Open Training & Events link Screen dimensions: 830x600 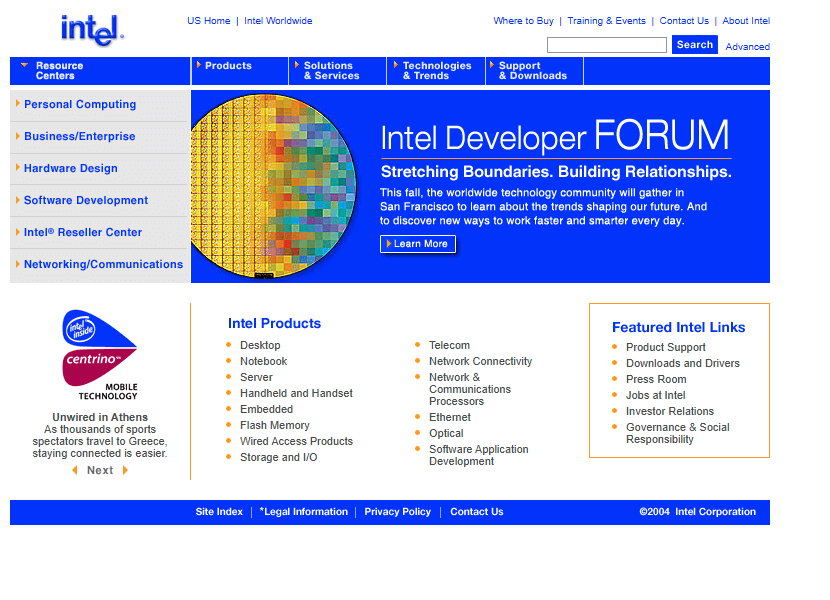click(x=607, y=21)
